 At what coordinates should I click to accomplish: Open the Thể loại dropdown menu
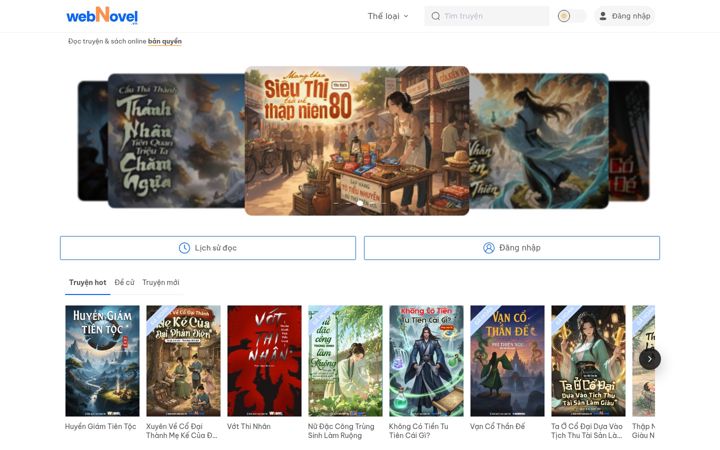tap(388, 16)
